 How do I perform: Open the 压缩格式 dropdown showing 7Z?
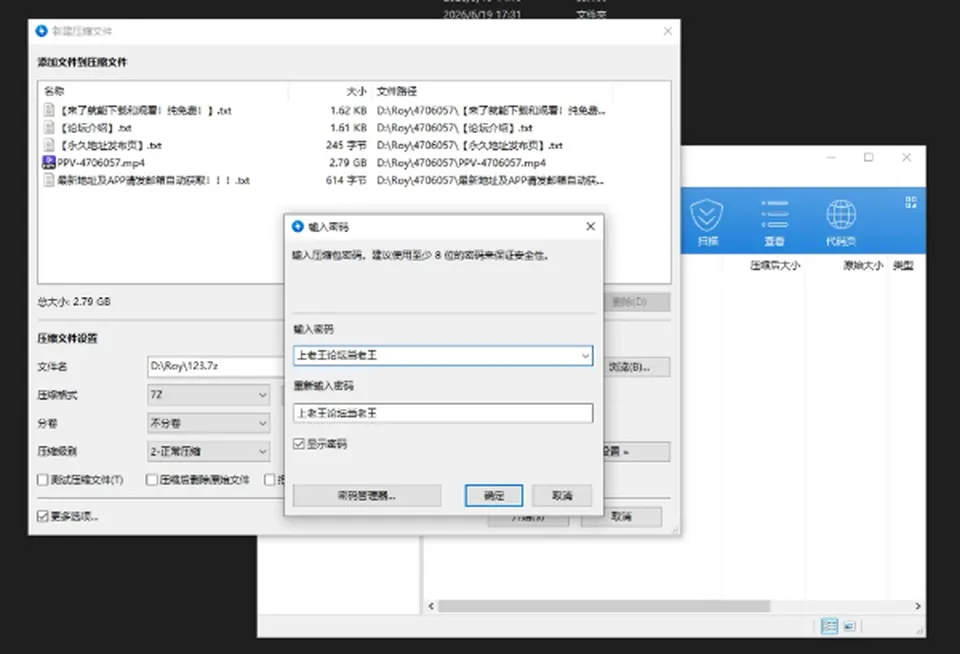pos(208,395)
